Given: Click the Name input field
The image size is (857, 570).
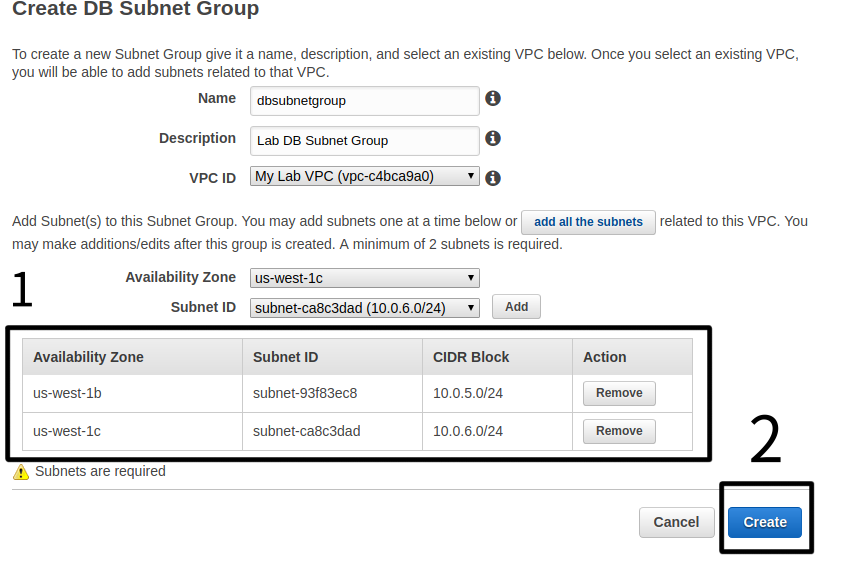Looking at the screenshot, I should [x=365, y=100].
